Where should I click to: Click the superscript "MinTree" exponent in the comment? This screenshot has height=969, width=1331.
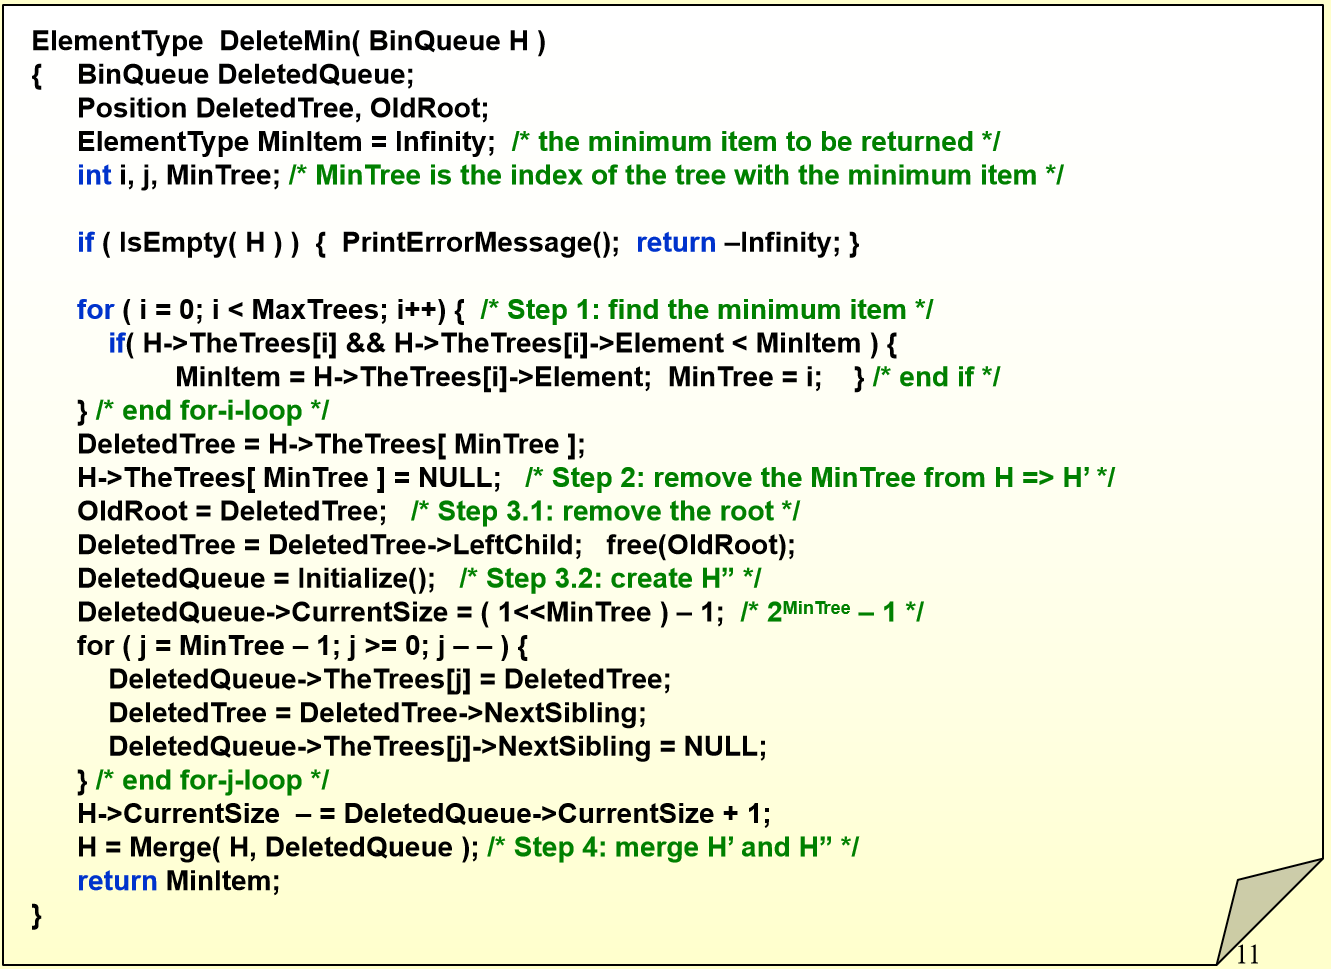click(816, 608)
